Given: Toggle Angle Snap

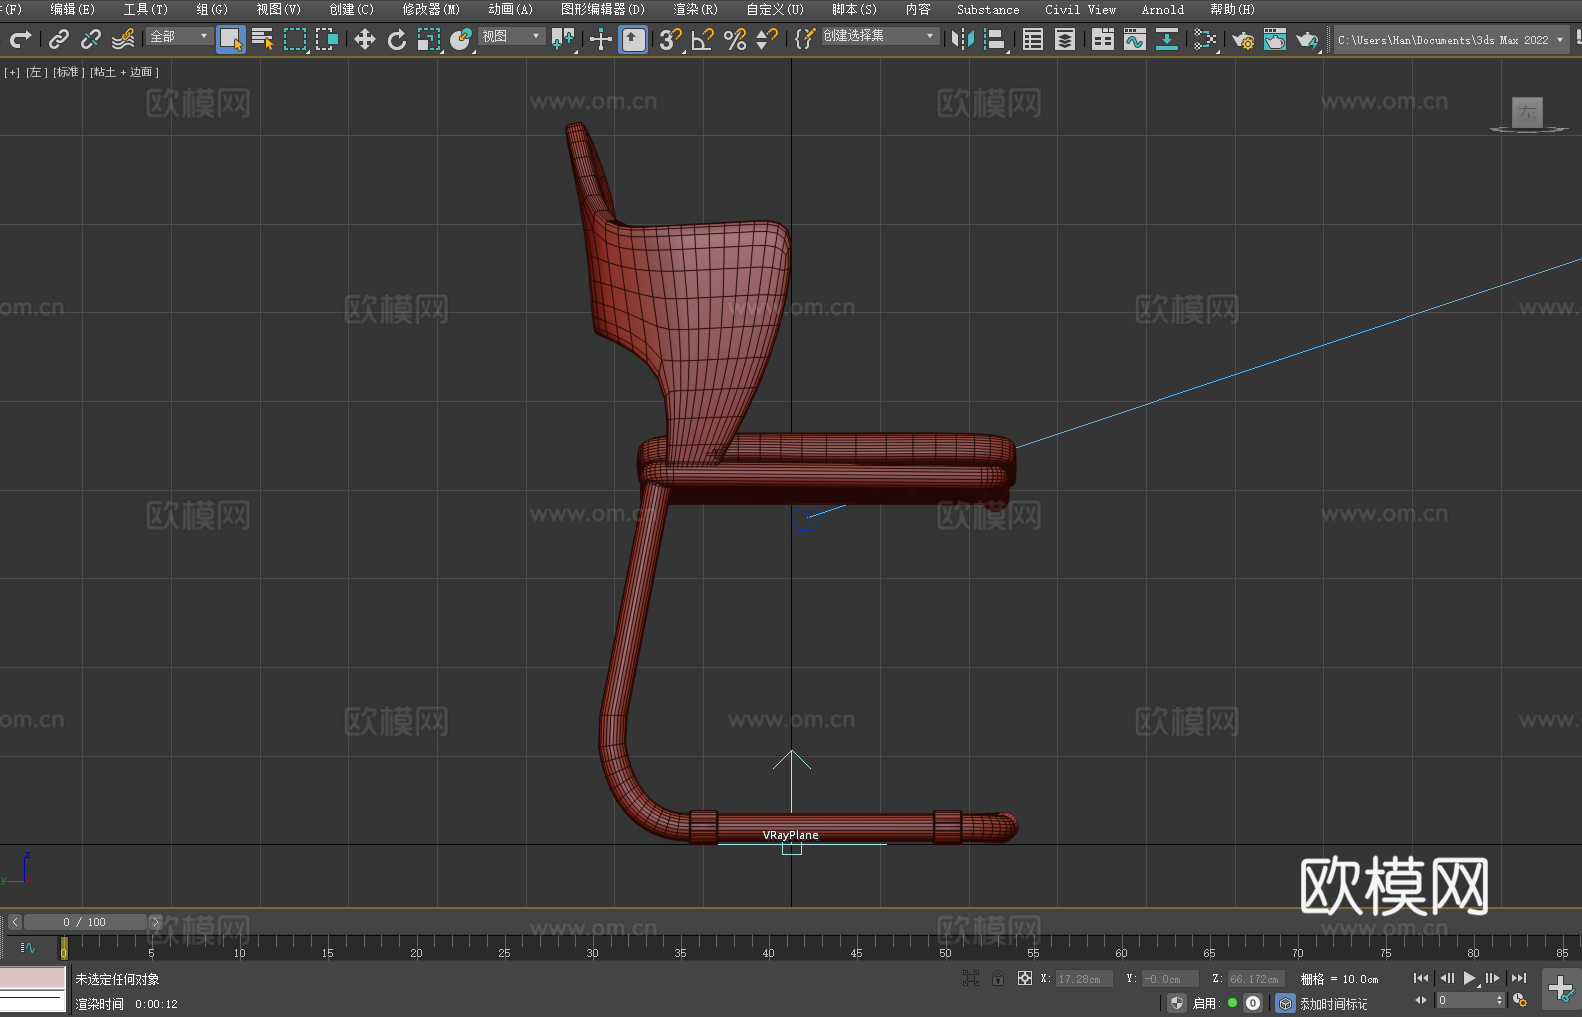Looking at the screenshot, I should (x=703, y=39).
